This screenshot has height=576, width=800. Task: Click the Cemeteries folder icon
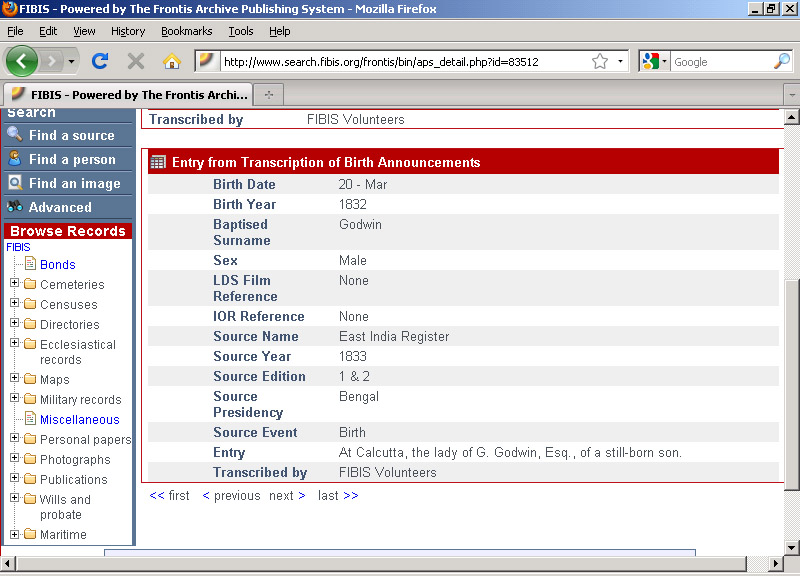30,284
